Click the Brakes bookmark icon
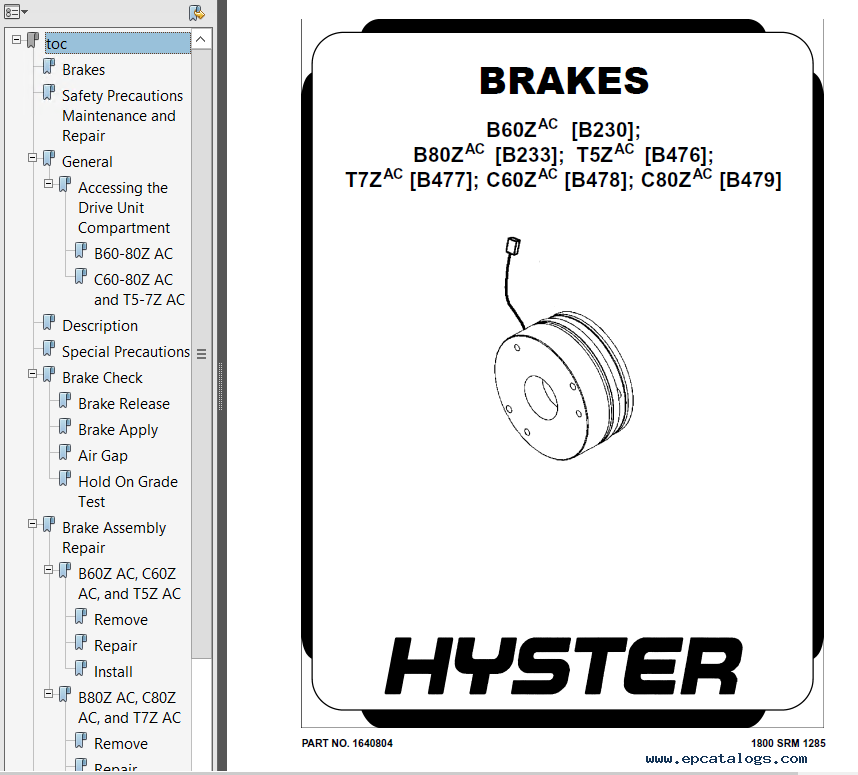Image resolution: width=858 pixels, height=775 pixels. [x=49, y=67]
